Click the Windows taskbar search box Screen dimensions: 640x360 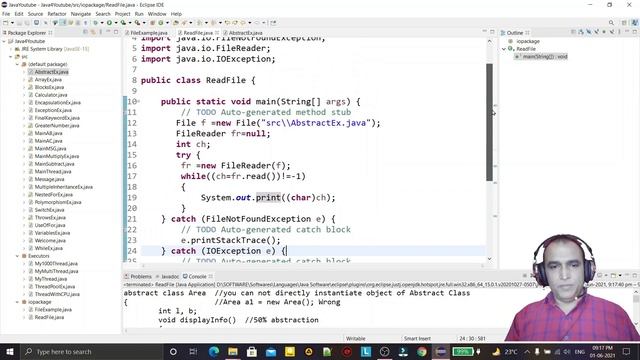coord(91,351)
